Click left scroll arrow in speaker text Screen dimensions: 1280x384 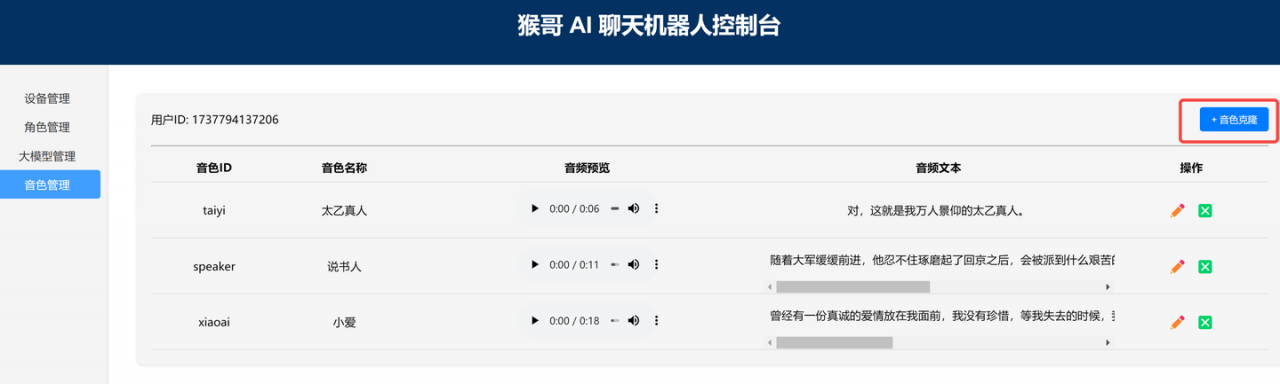769,286
